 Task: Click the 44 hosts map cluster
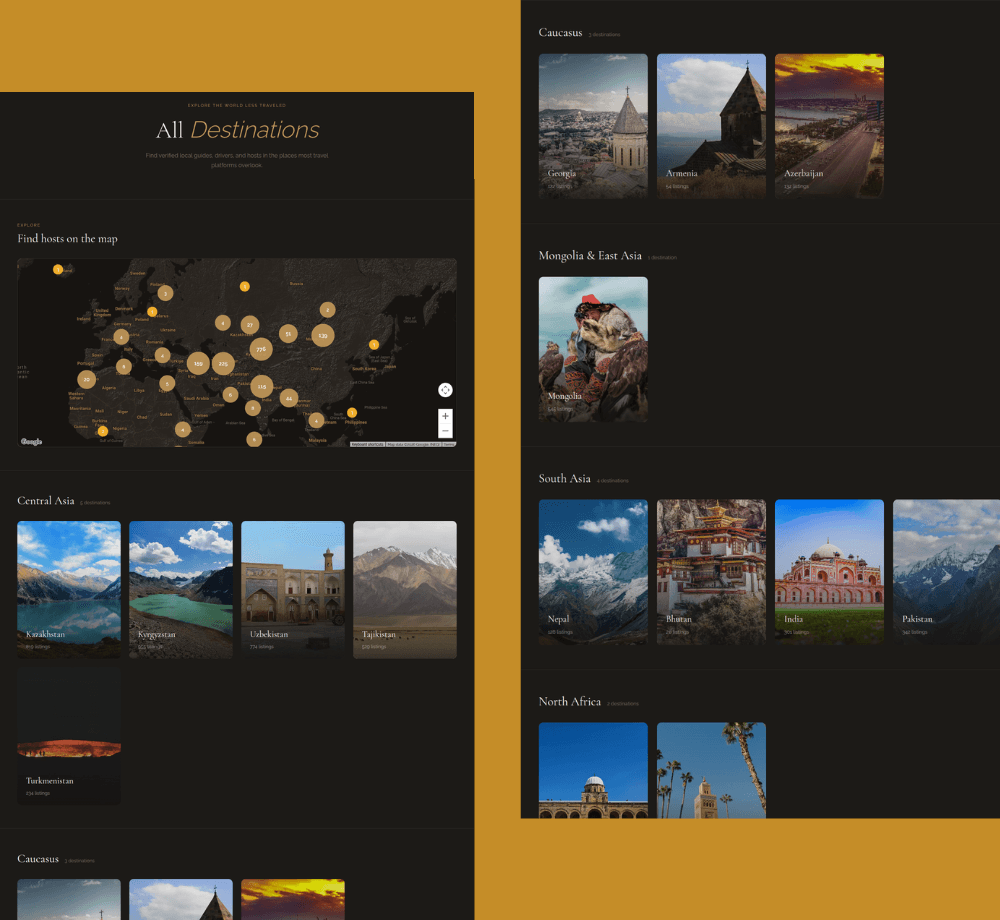tap(288, 398)
